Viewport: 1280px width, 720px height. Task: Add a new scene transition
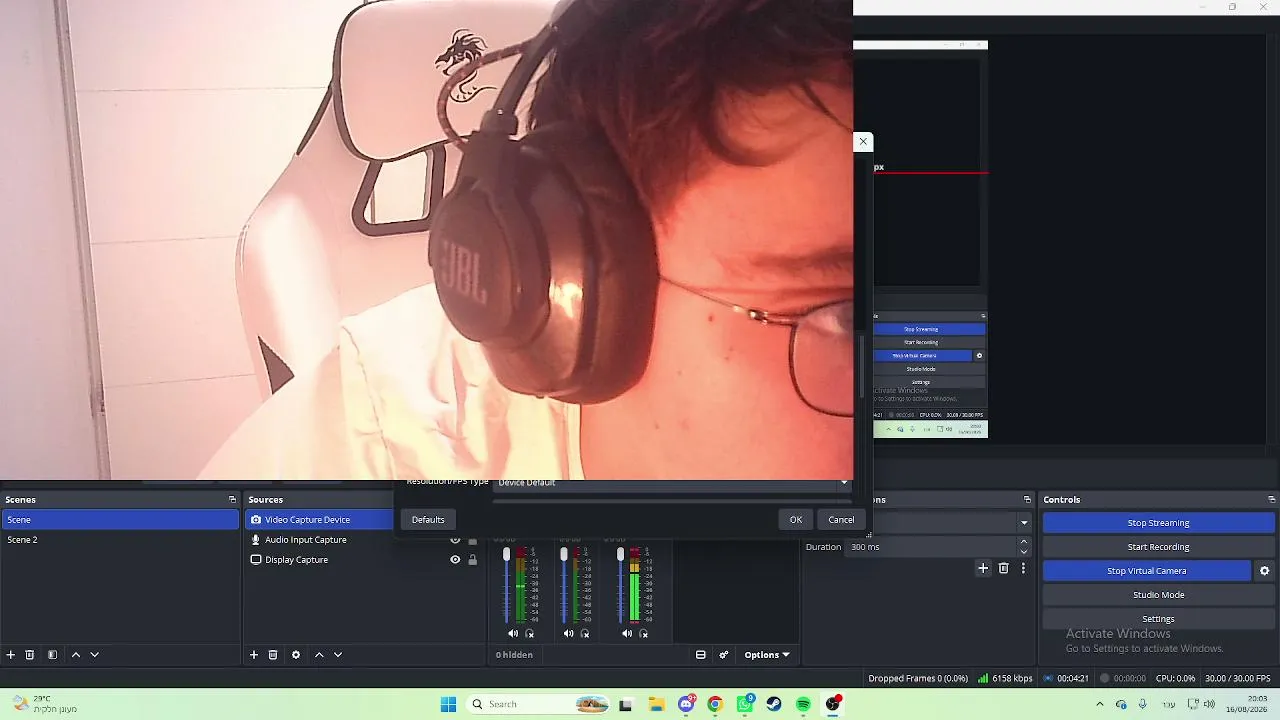point(983,568)
